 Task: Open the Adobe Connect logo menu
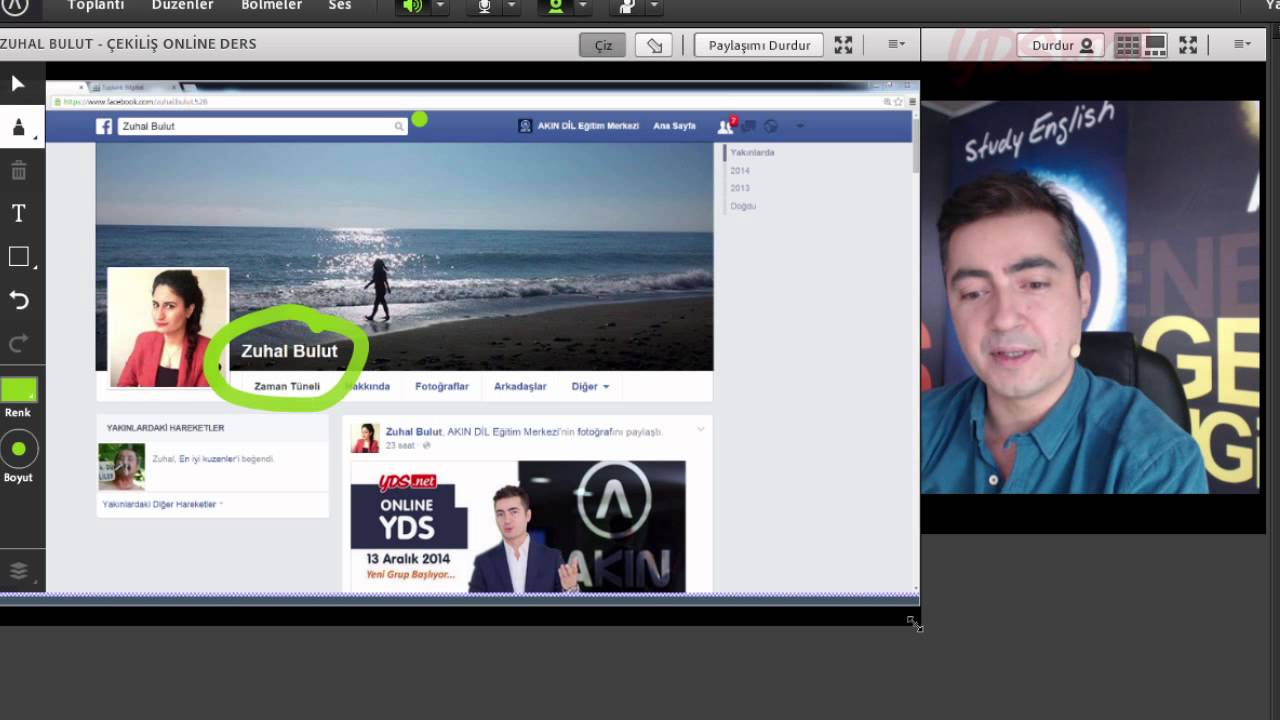tap(14, 6)
